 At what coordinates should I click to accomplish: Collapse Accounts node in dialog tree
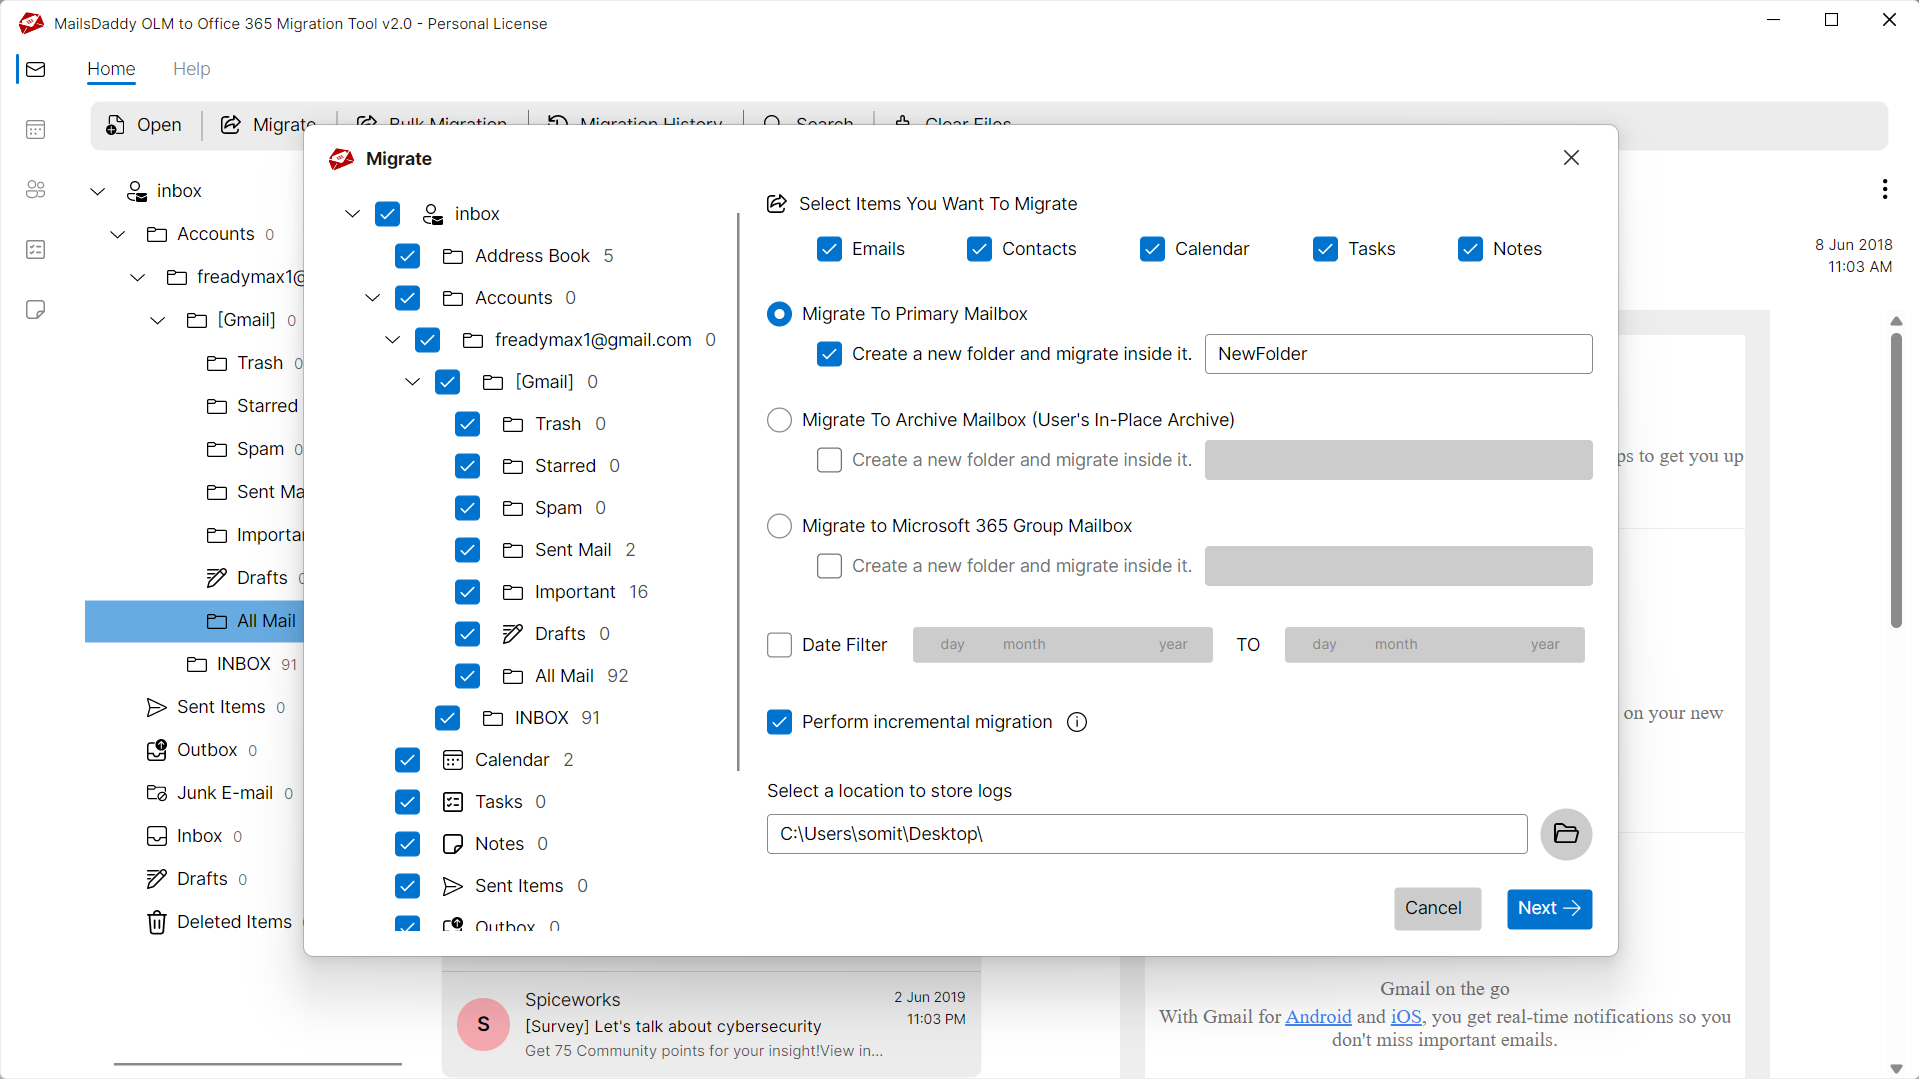(x=372, y=298)
